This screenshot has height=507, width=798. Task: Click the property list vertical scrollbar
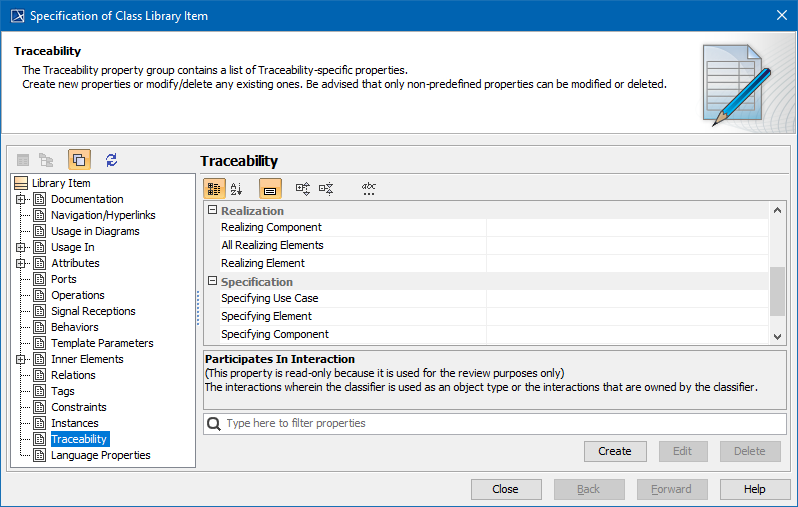(x=777, y=290)
